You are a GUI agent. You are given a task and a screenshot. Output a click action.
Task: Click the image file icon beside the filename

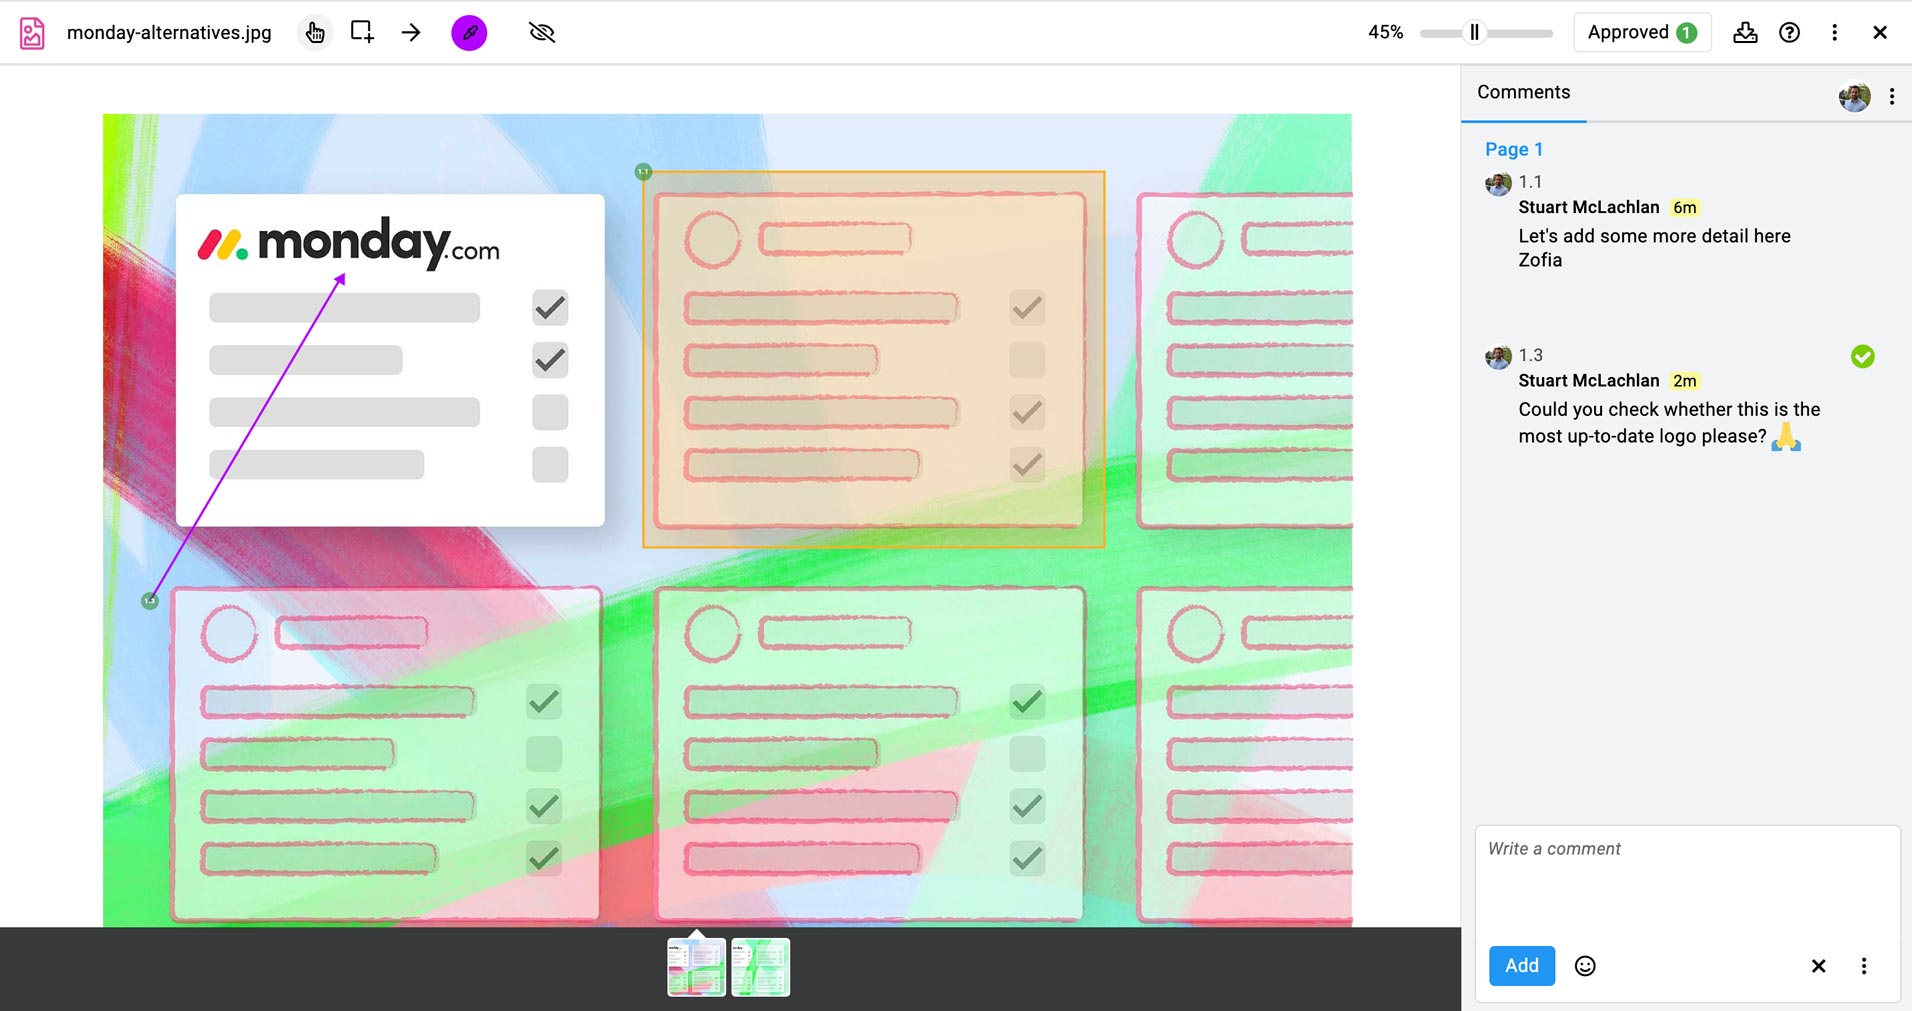click(32, 33)
